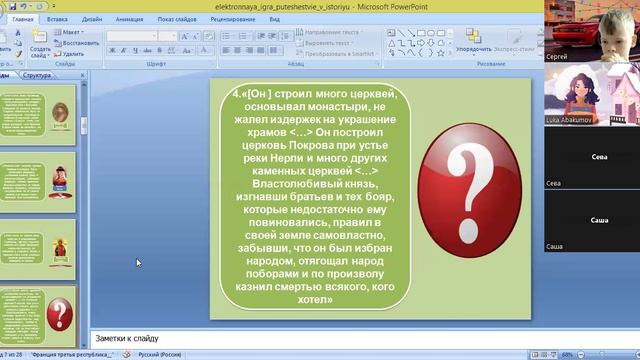Click the Copy icon in clipboard group
Screen dimensions: 640x360
click(18, 43)
